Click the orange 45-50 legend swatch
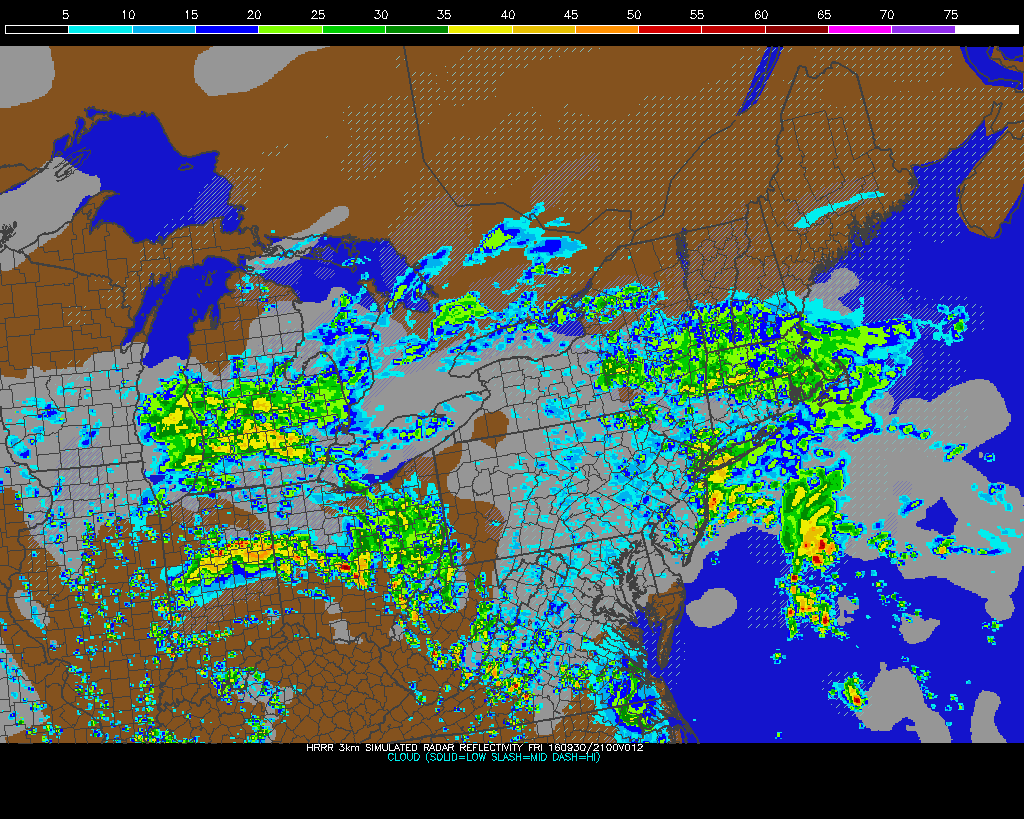Screen dimensions: 1024x819 click(x=607, y=30)
